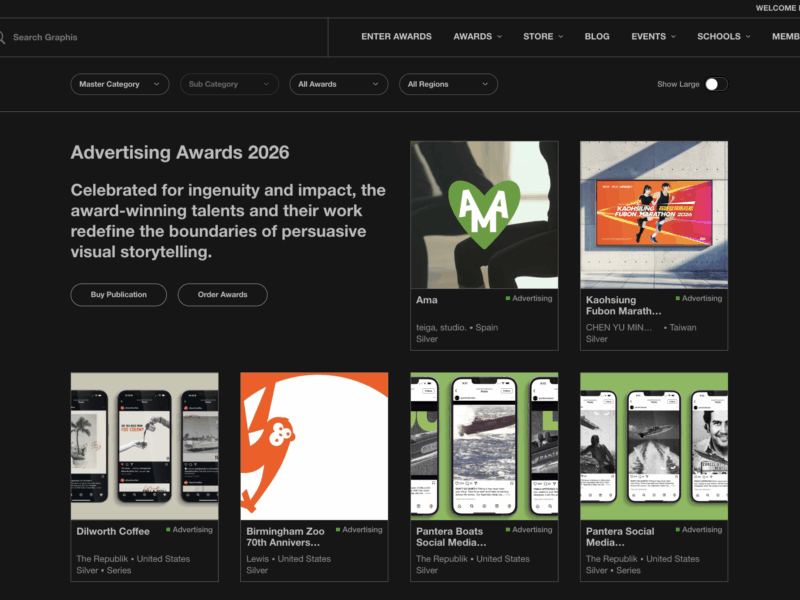Open the All Awards filter dropdown
800x600 pixels.
pos(339,84)
